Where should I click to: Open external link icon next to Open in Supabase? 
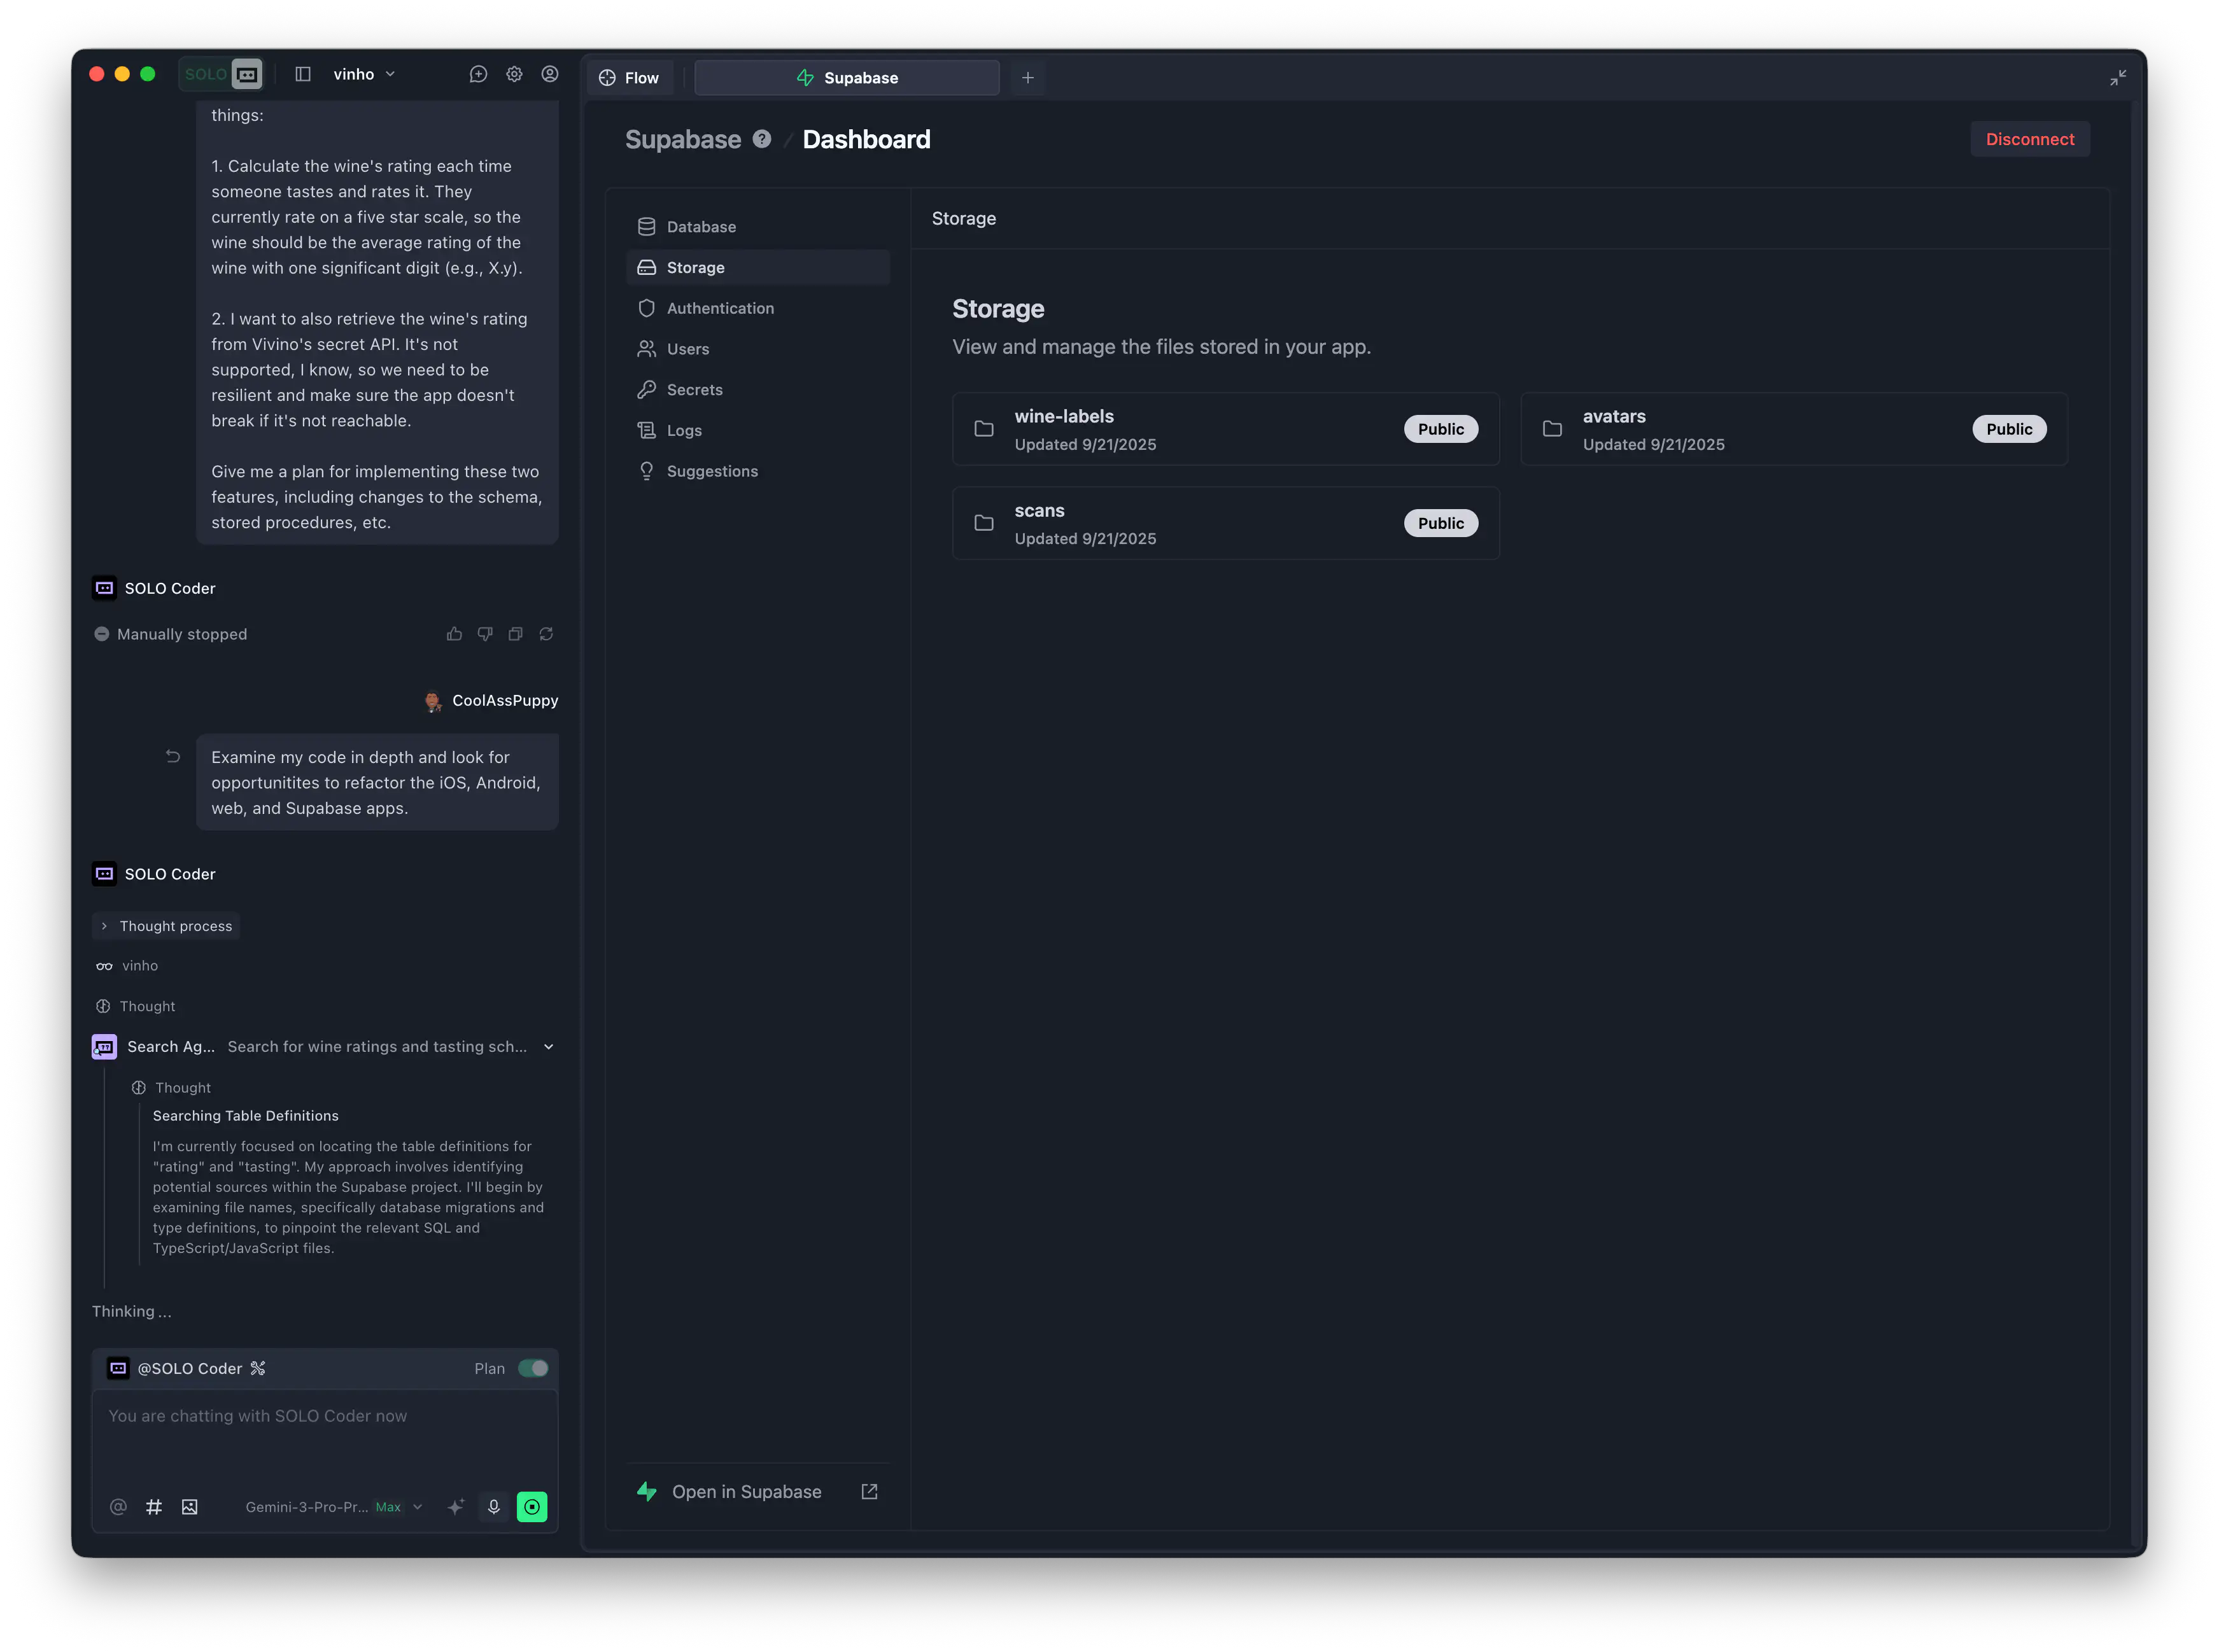click(869, 1492)
